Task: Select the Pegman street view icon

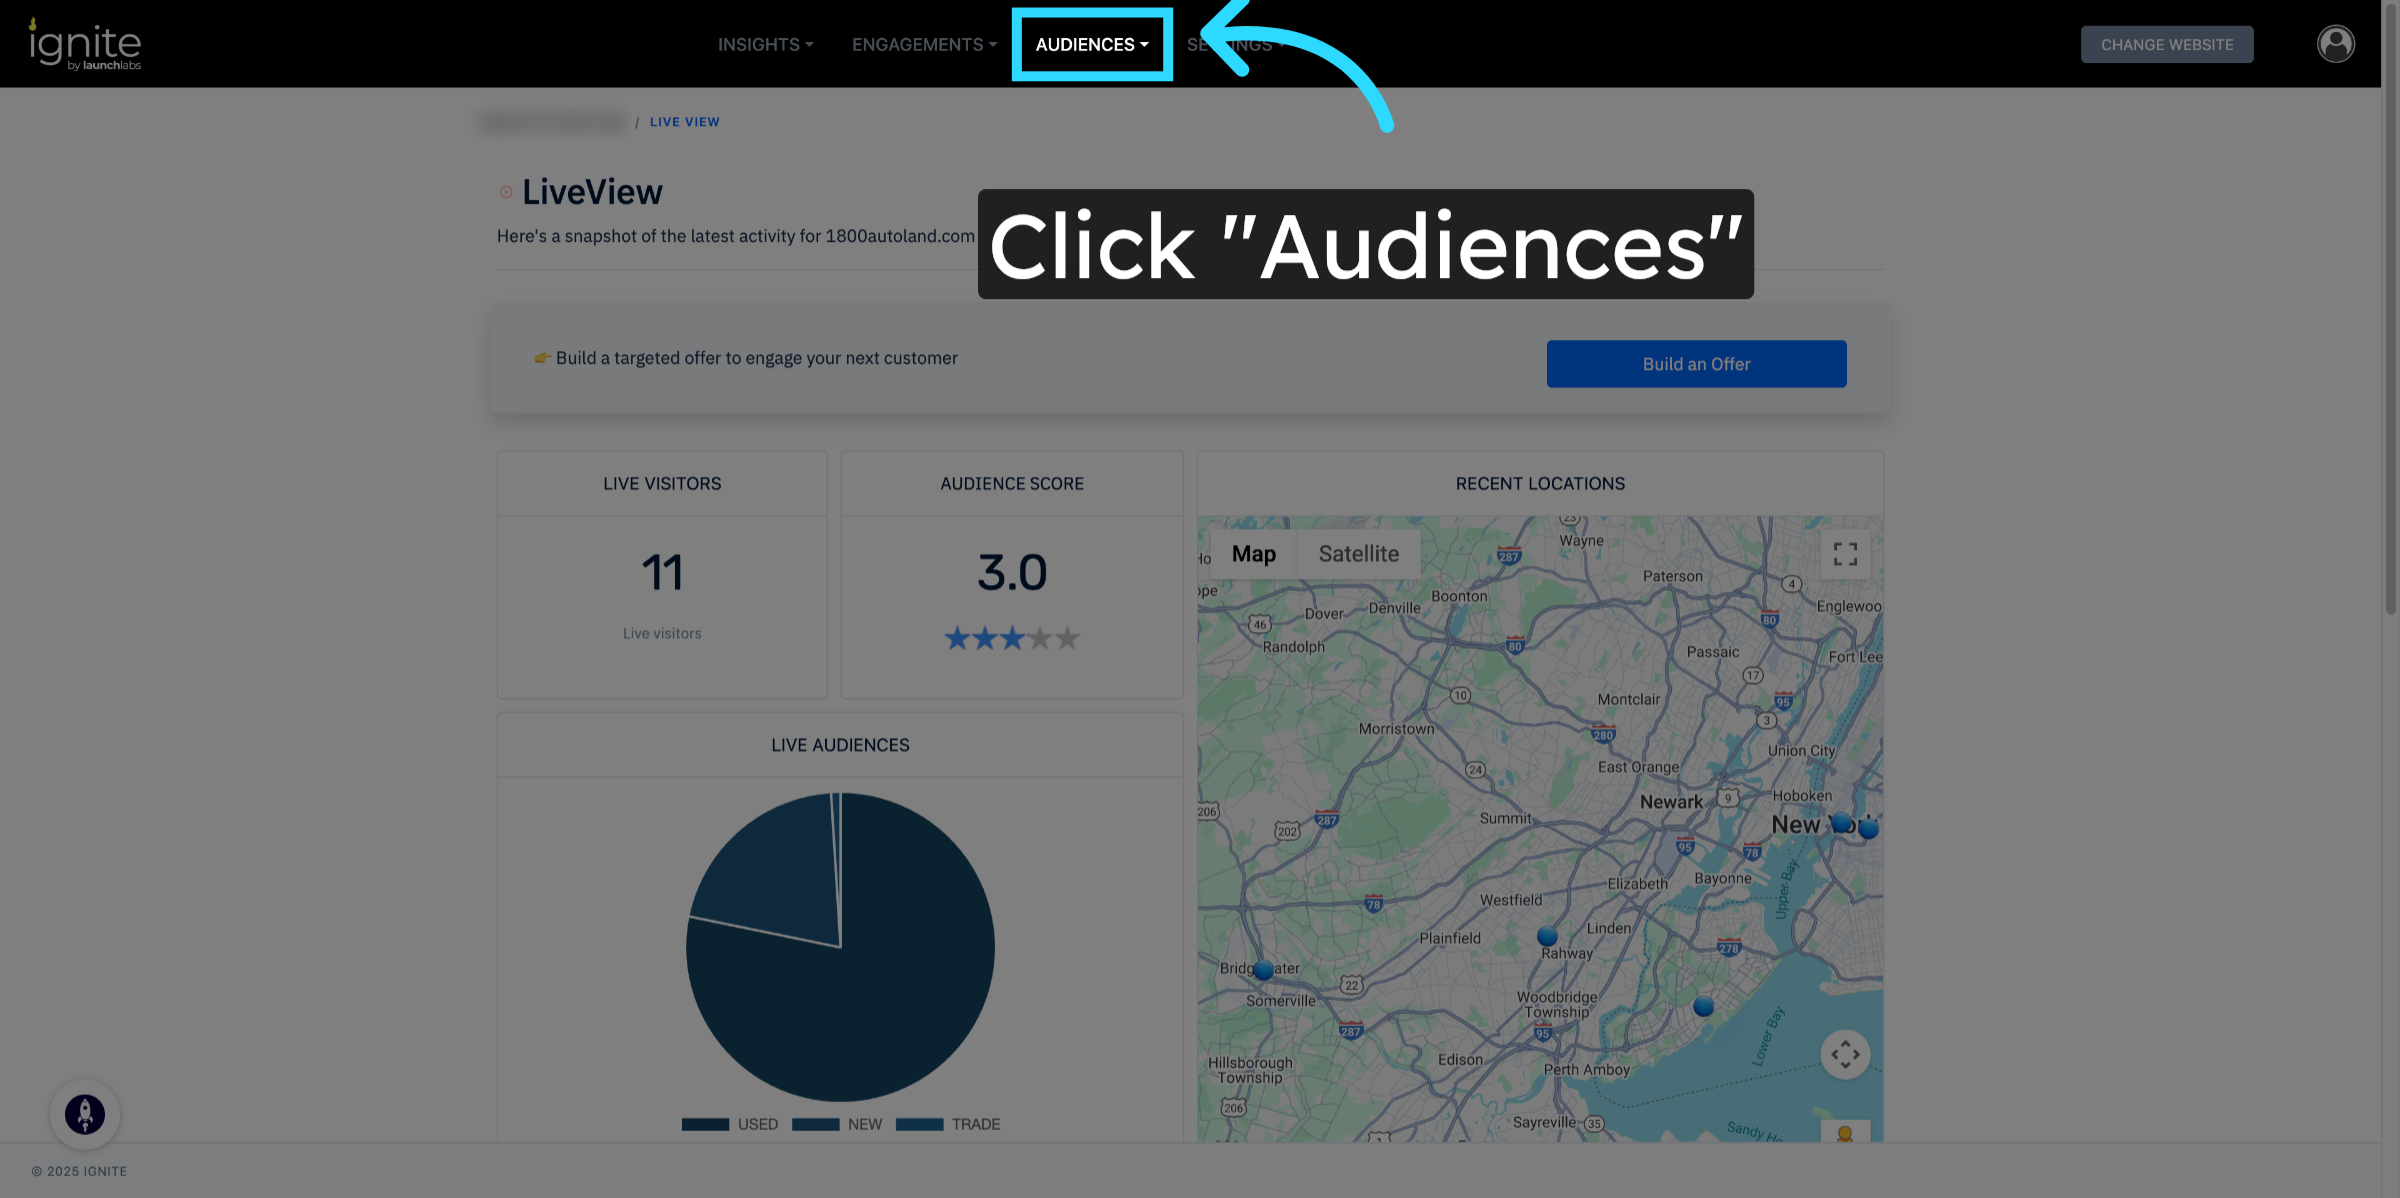Action: click(1845, 1134)
